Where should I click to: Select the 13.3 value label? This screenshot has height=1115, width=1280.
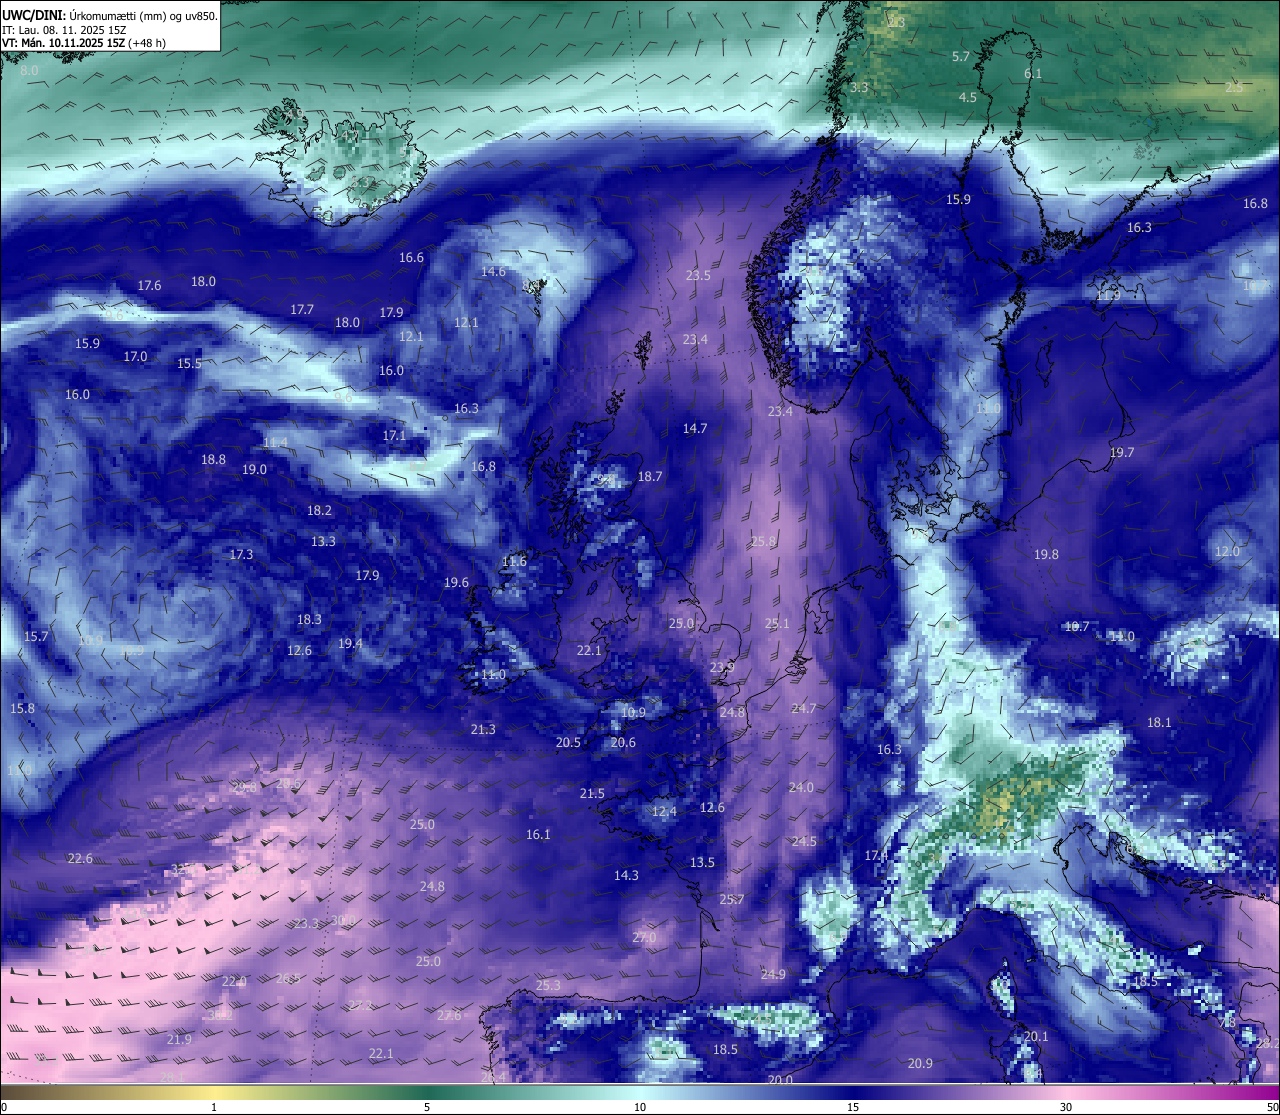(323, 541)
